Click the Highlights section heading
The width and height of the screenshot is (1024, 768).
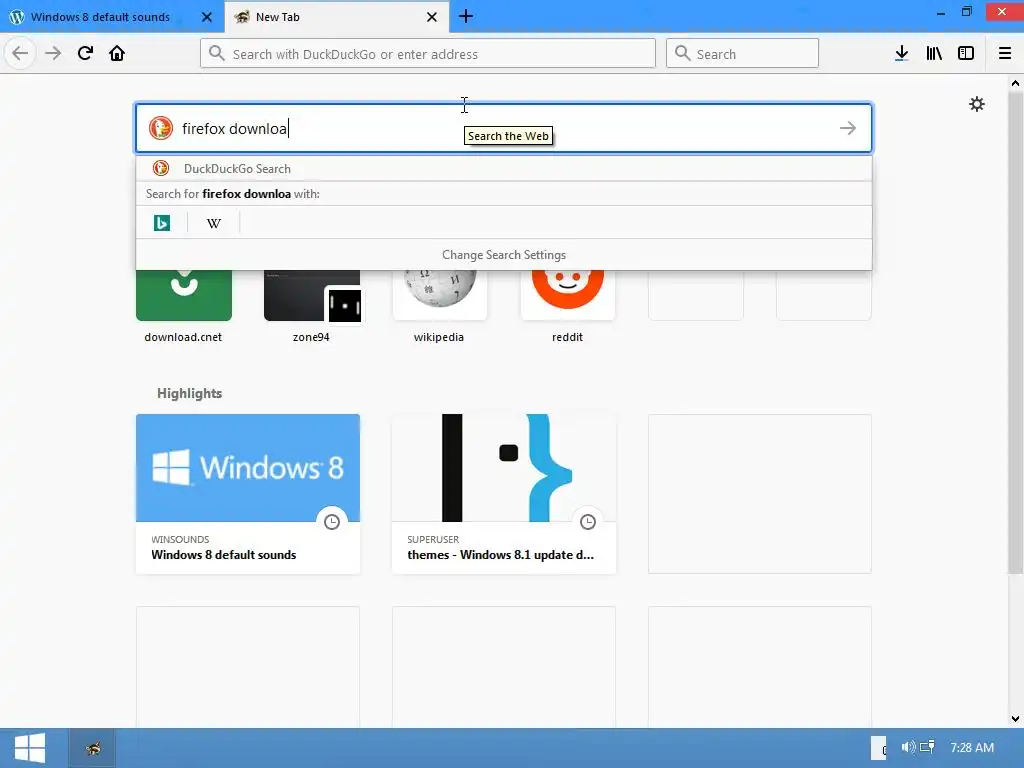coord(189,393)
